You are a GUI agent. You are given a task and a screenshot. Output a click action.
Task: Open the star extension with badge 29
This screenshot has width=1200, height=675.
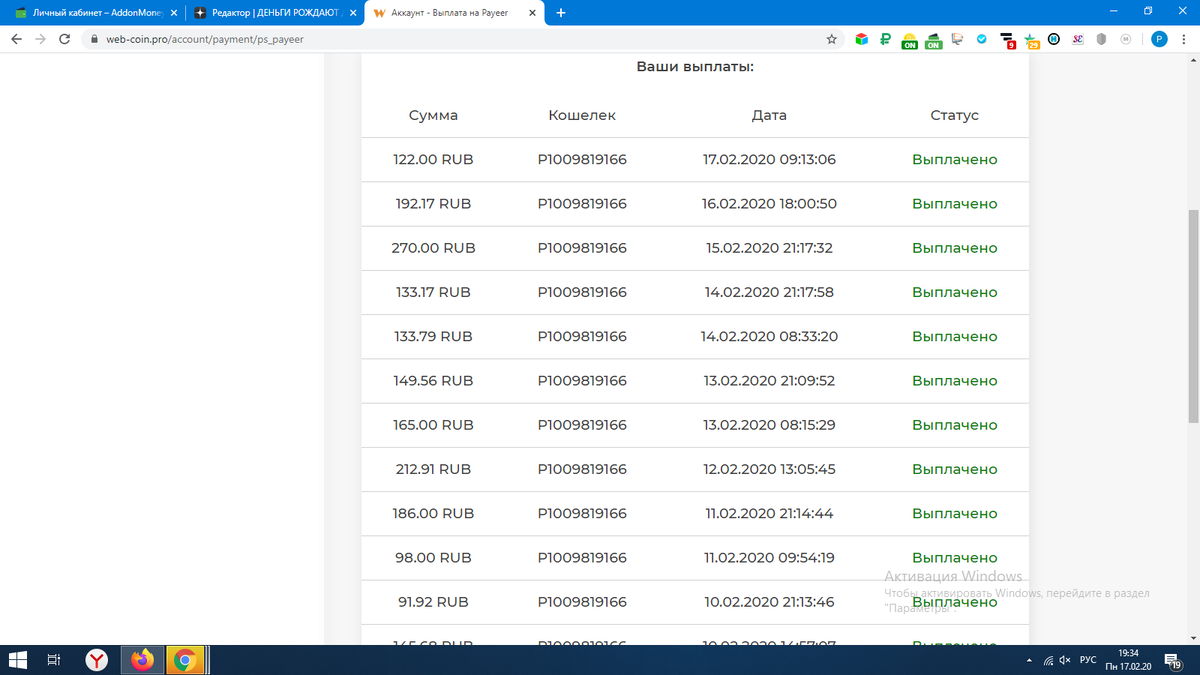click(1032, 40)
